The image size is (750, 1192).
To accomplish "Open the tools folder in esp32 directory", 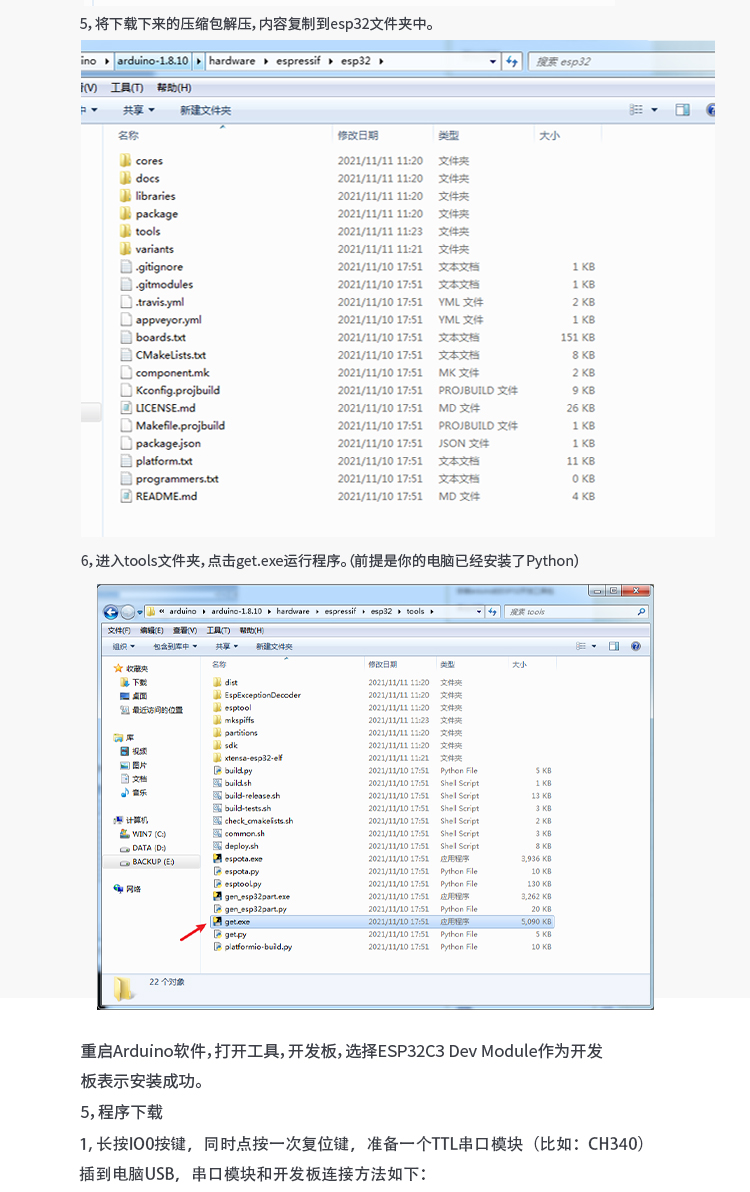I will [147, 231].
